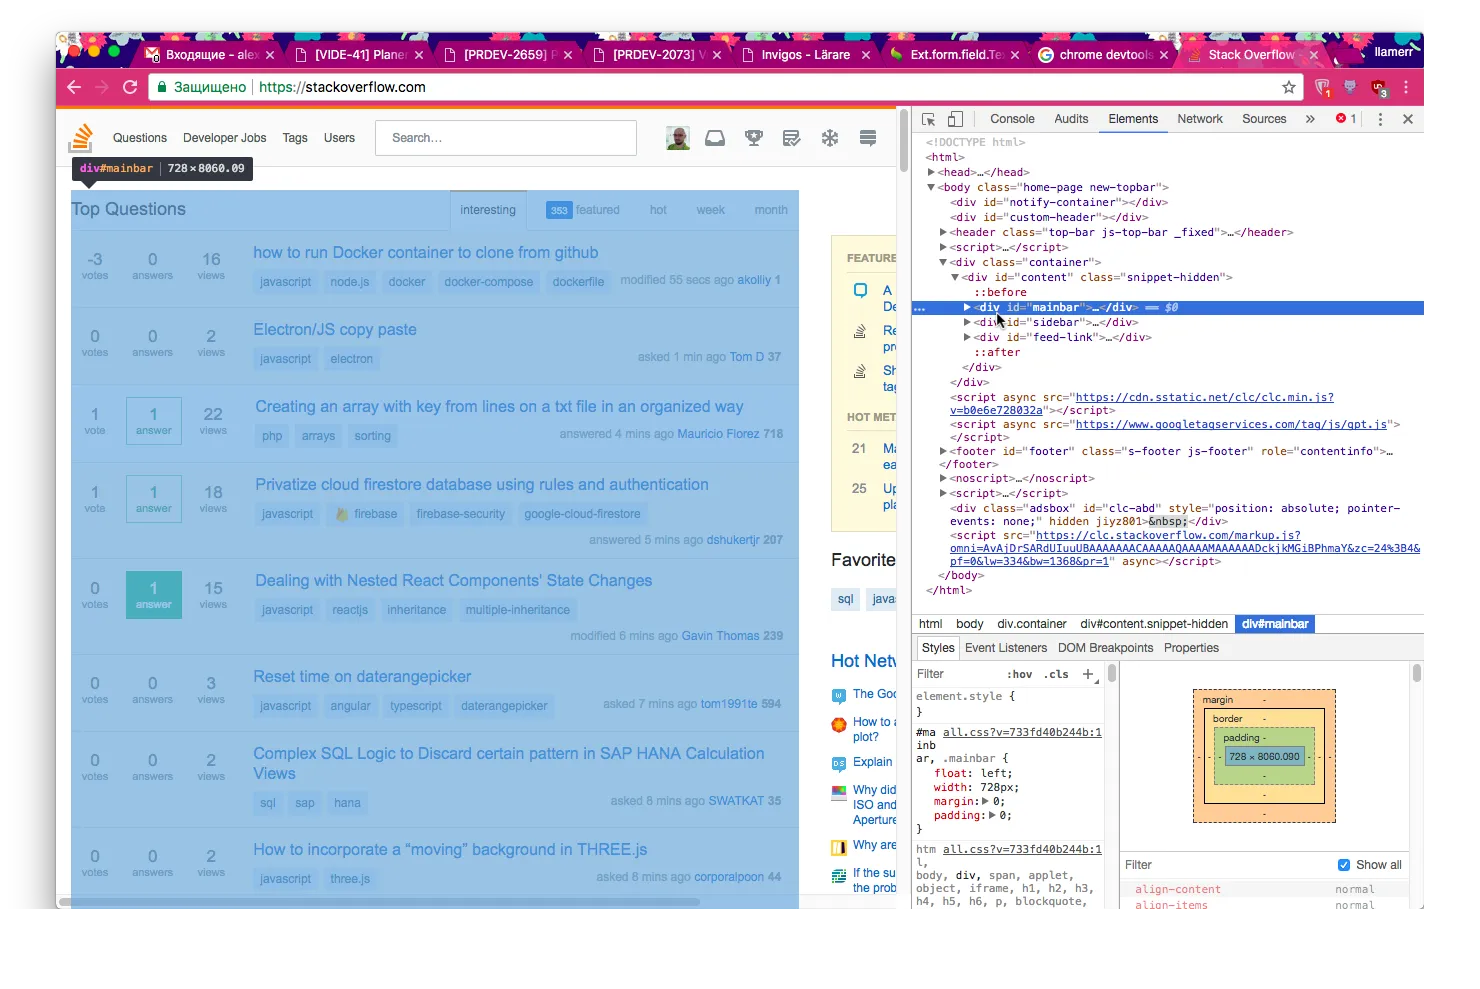The width and height of the screenshot is (1480, 989).
Task: Open the help center snowflake icon
Action: tap(830, 138)
